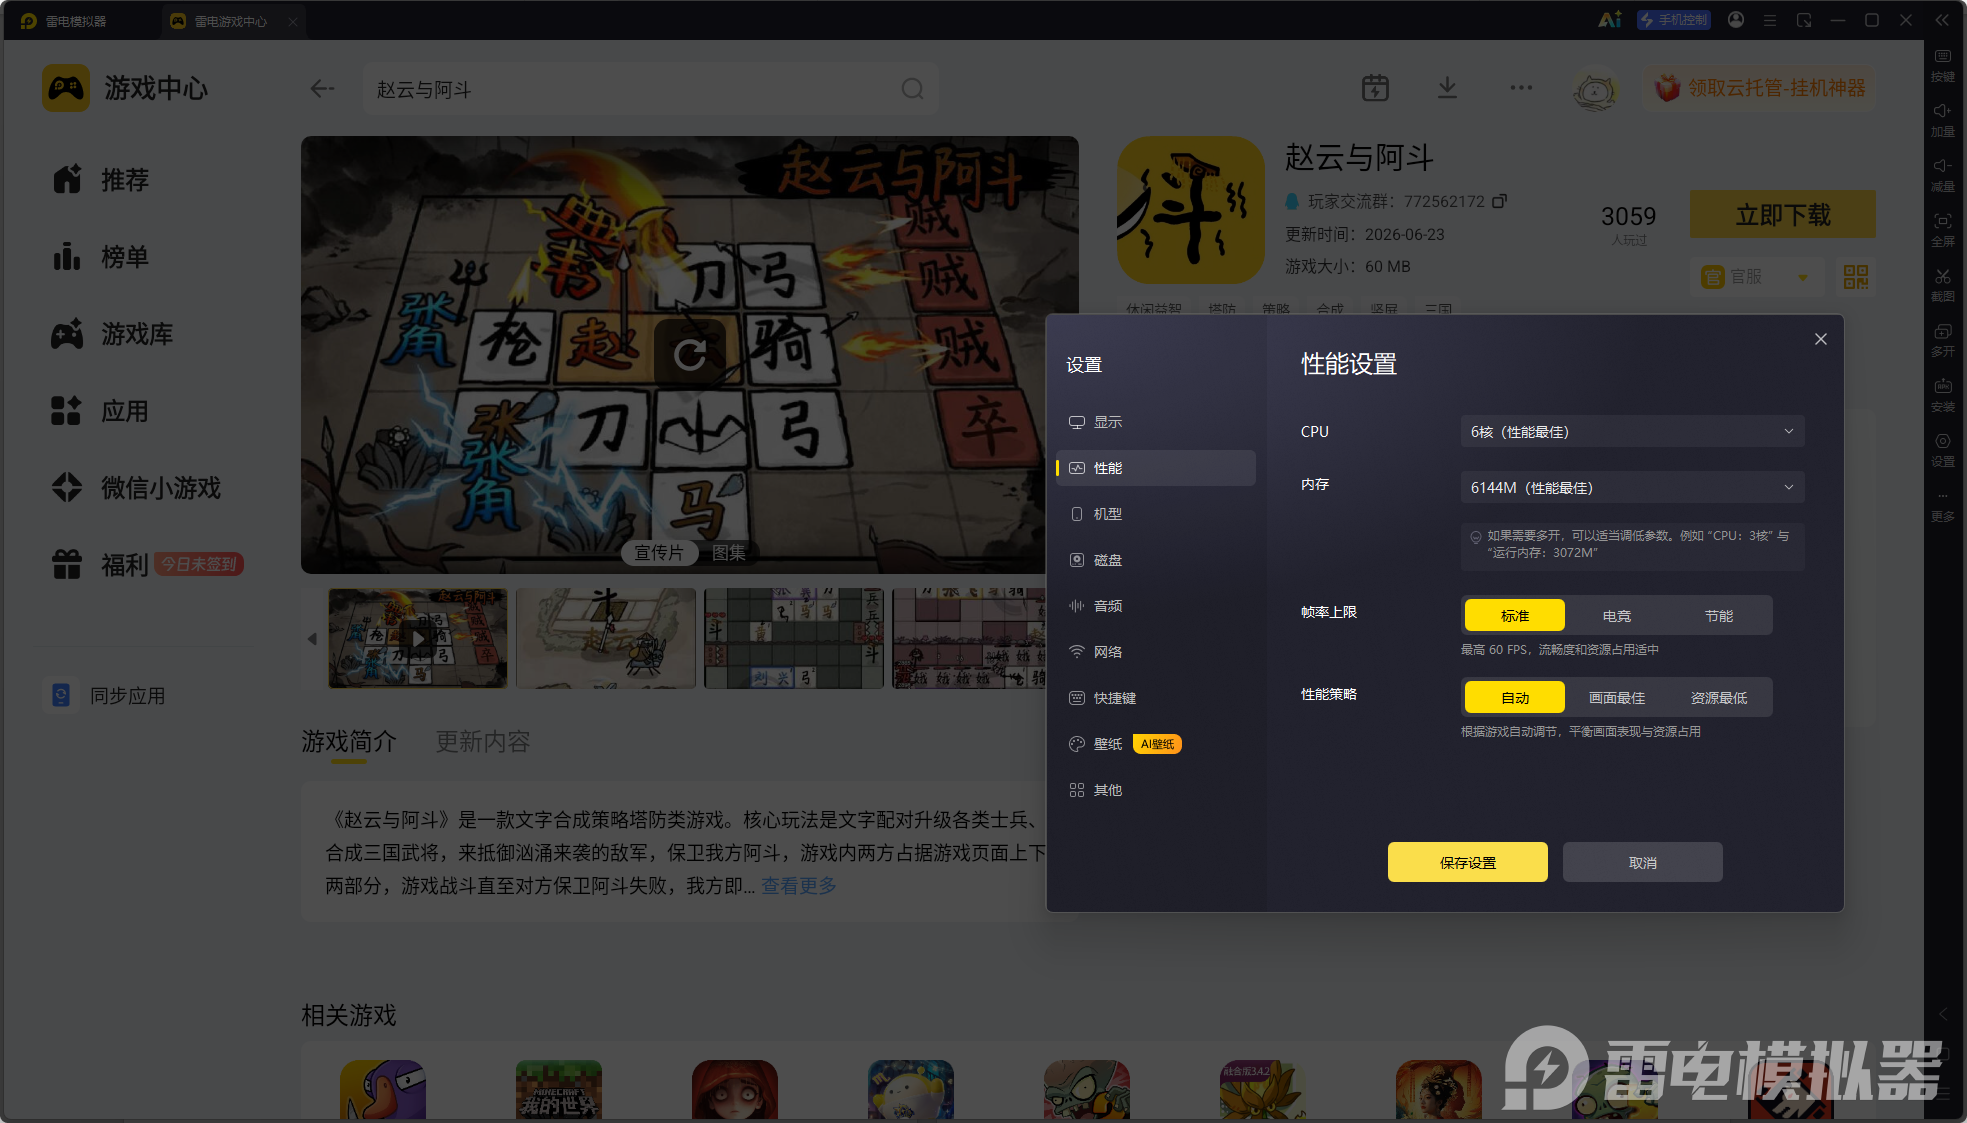Expand the 内存 memory dropdown
Screen dimensions: 1967x1123
[x=1632, y=488]
